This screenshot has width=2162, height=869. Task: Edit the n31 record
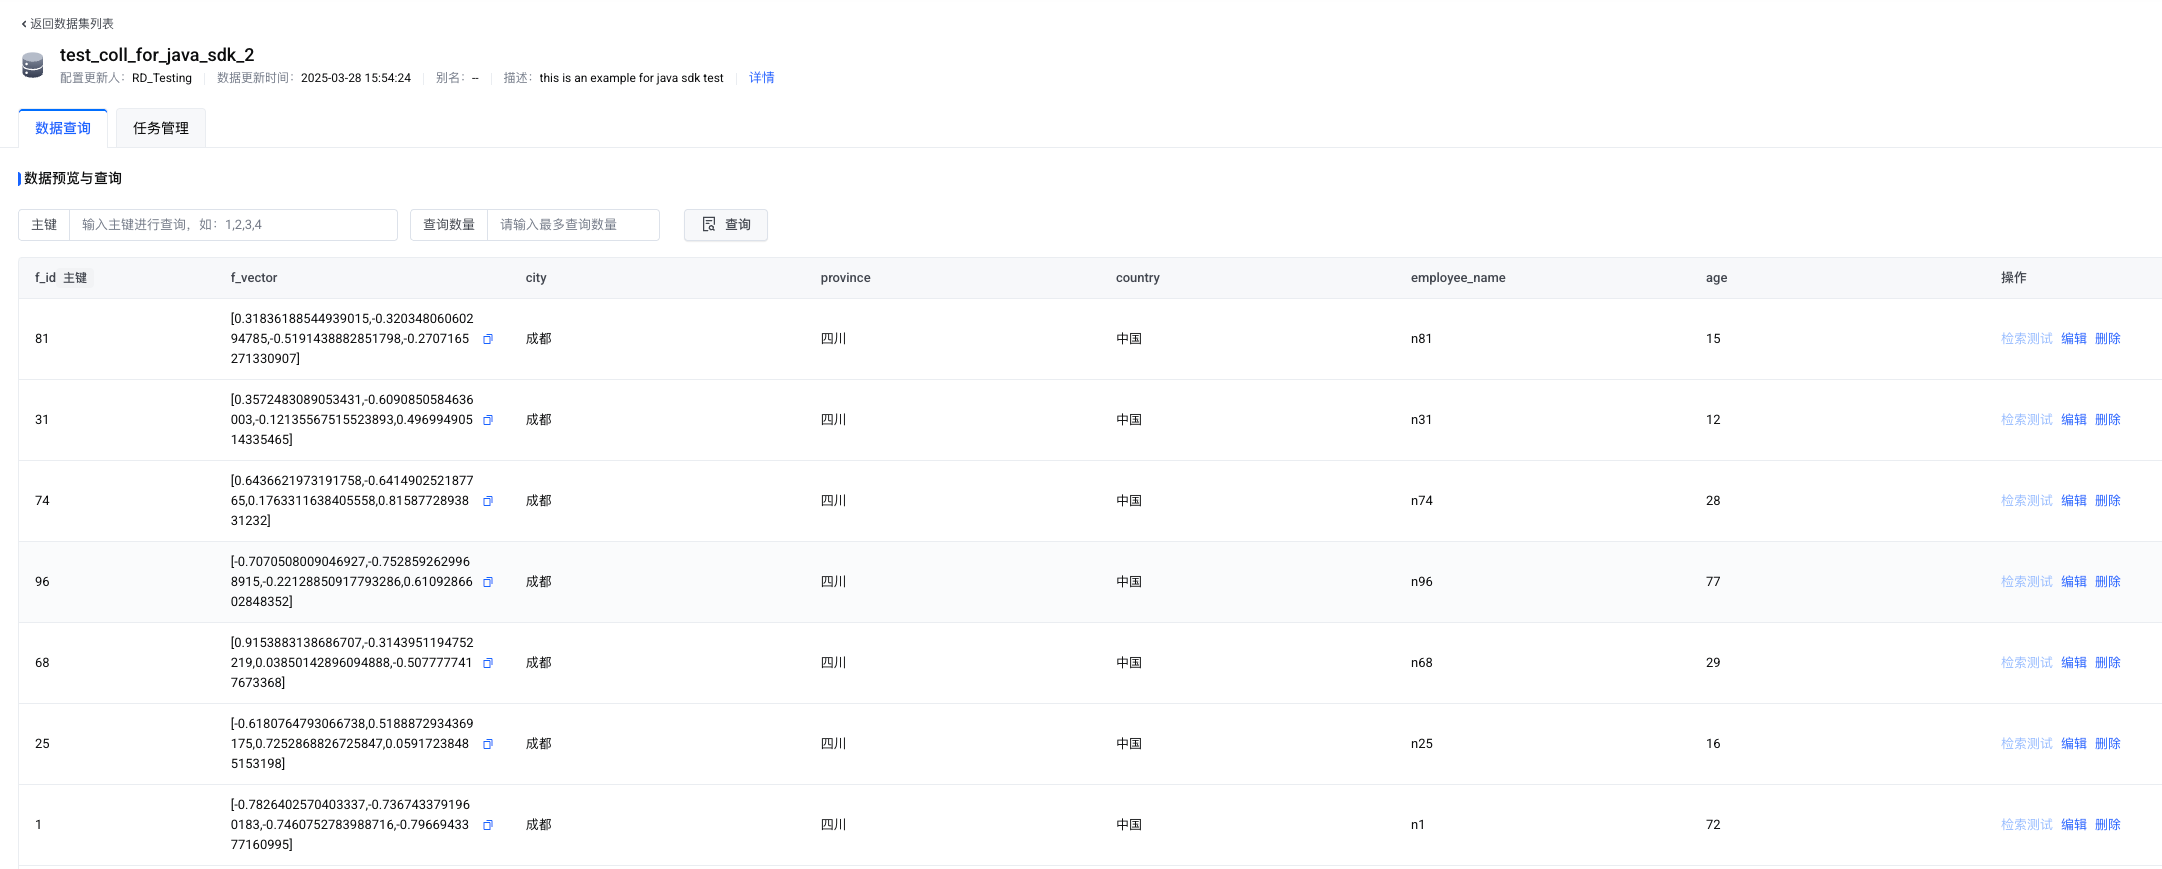tap(2074, 420)
